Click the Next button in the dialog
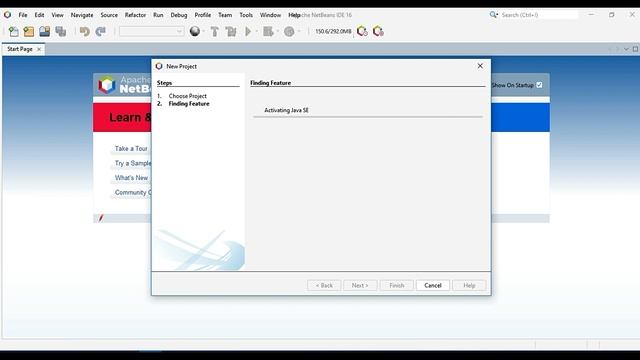Image resolution: width=640 pixels, height=360 pixels. pos(360,285)
